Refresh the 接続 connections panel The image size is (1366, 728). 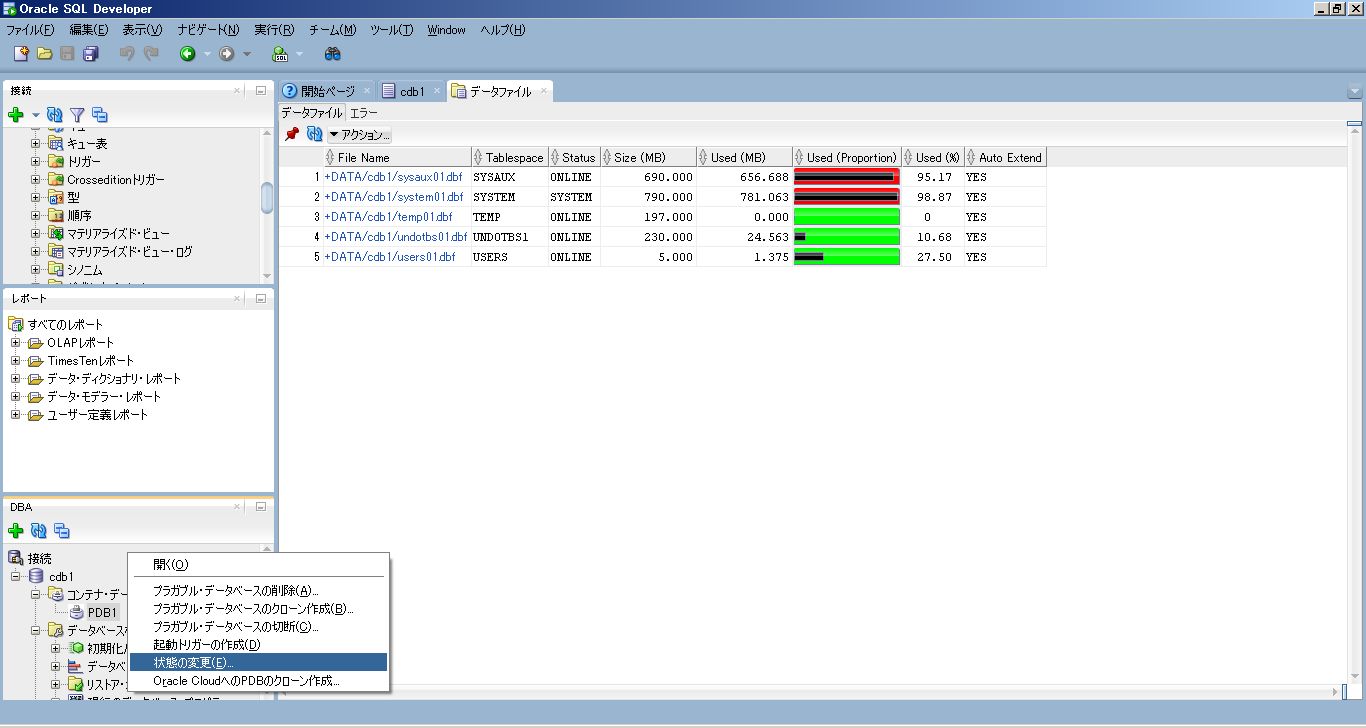click(x=55, y=115)
